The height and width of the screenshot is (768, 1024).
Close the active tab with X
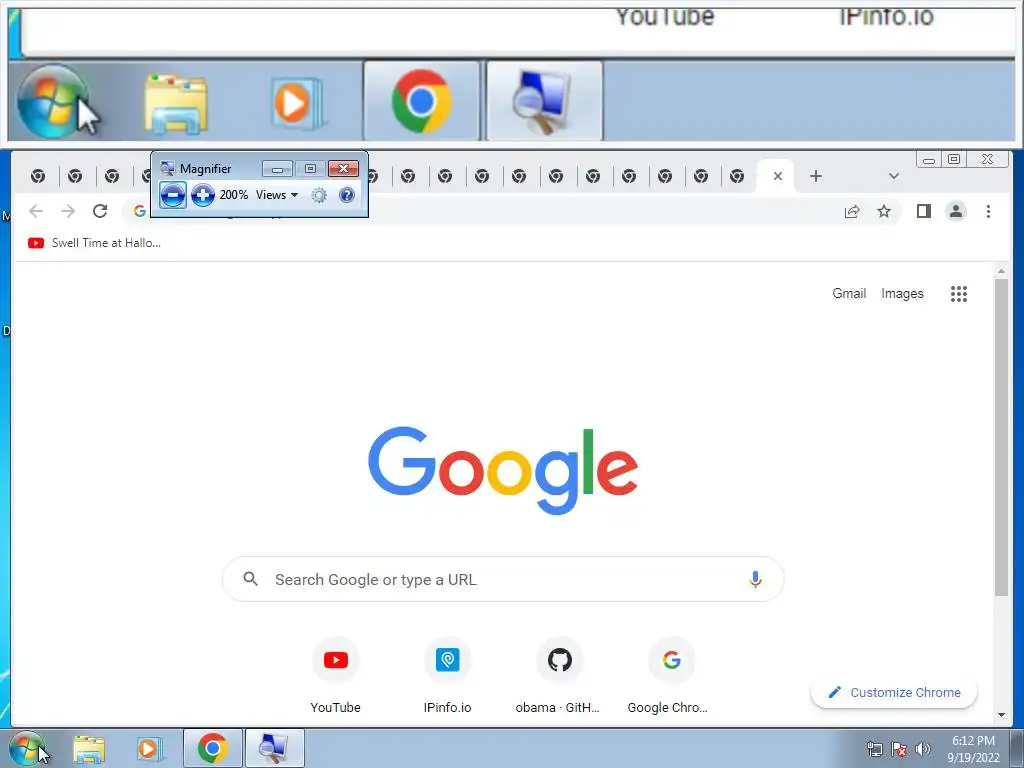(x=778, y=176)
